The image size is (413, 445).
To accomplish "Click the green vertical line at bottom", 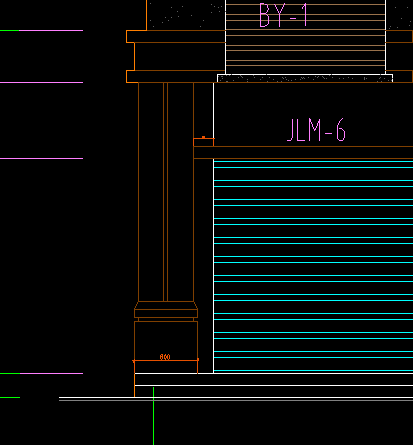I will pos(153,416).
